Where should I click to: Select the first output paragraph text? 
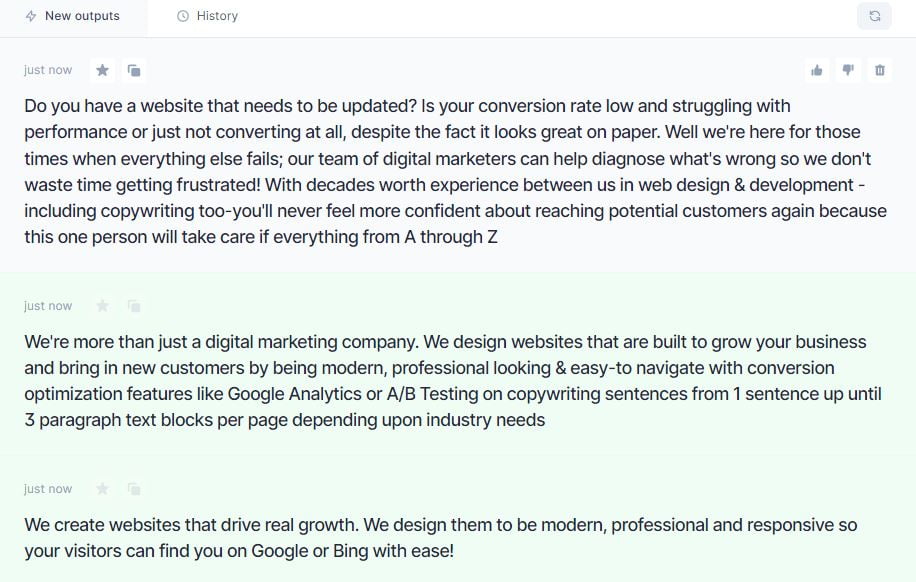click(x=456, y=171)
